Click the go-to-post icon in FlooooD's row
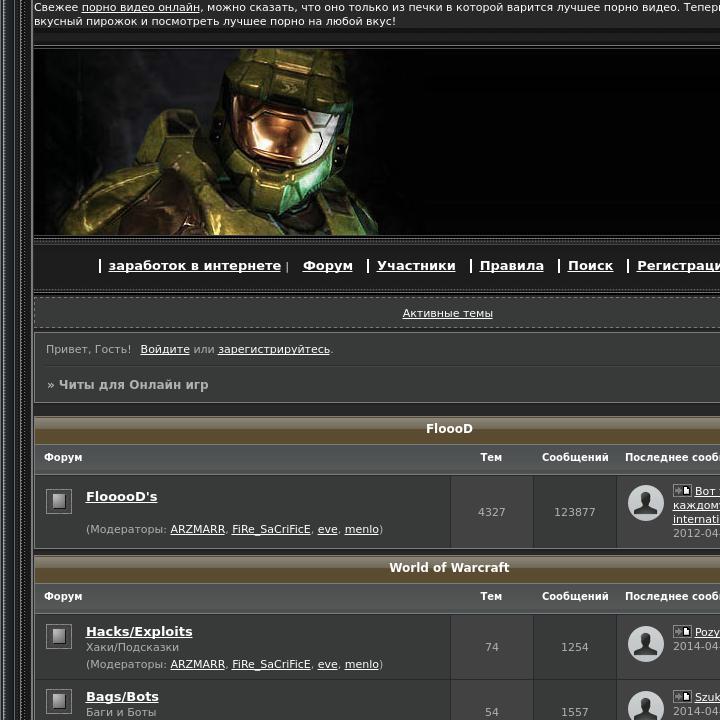Viewport: 720px width, 720px height. pyautogui.click(x=682, y=490)
